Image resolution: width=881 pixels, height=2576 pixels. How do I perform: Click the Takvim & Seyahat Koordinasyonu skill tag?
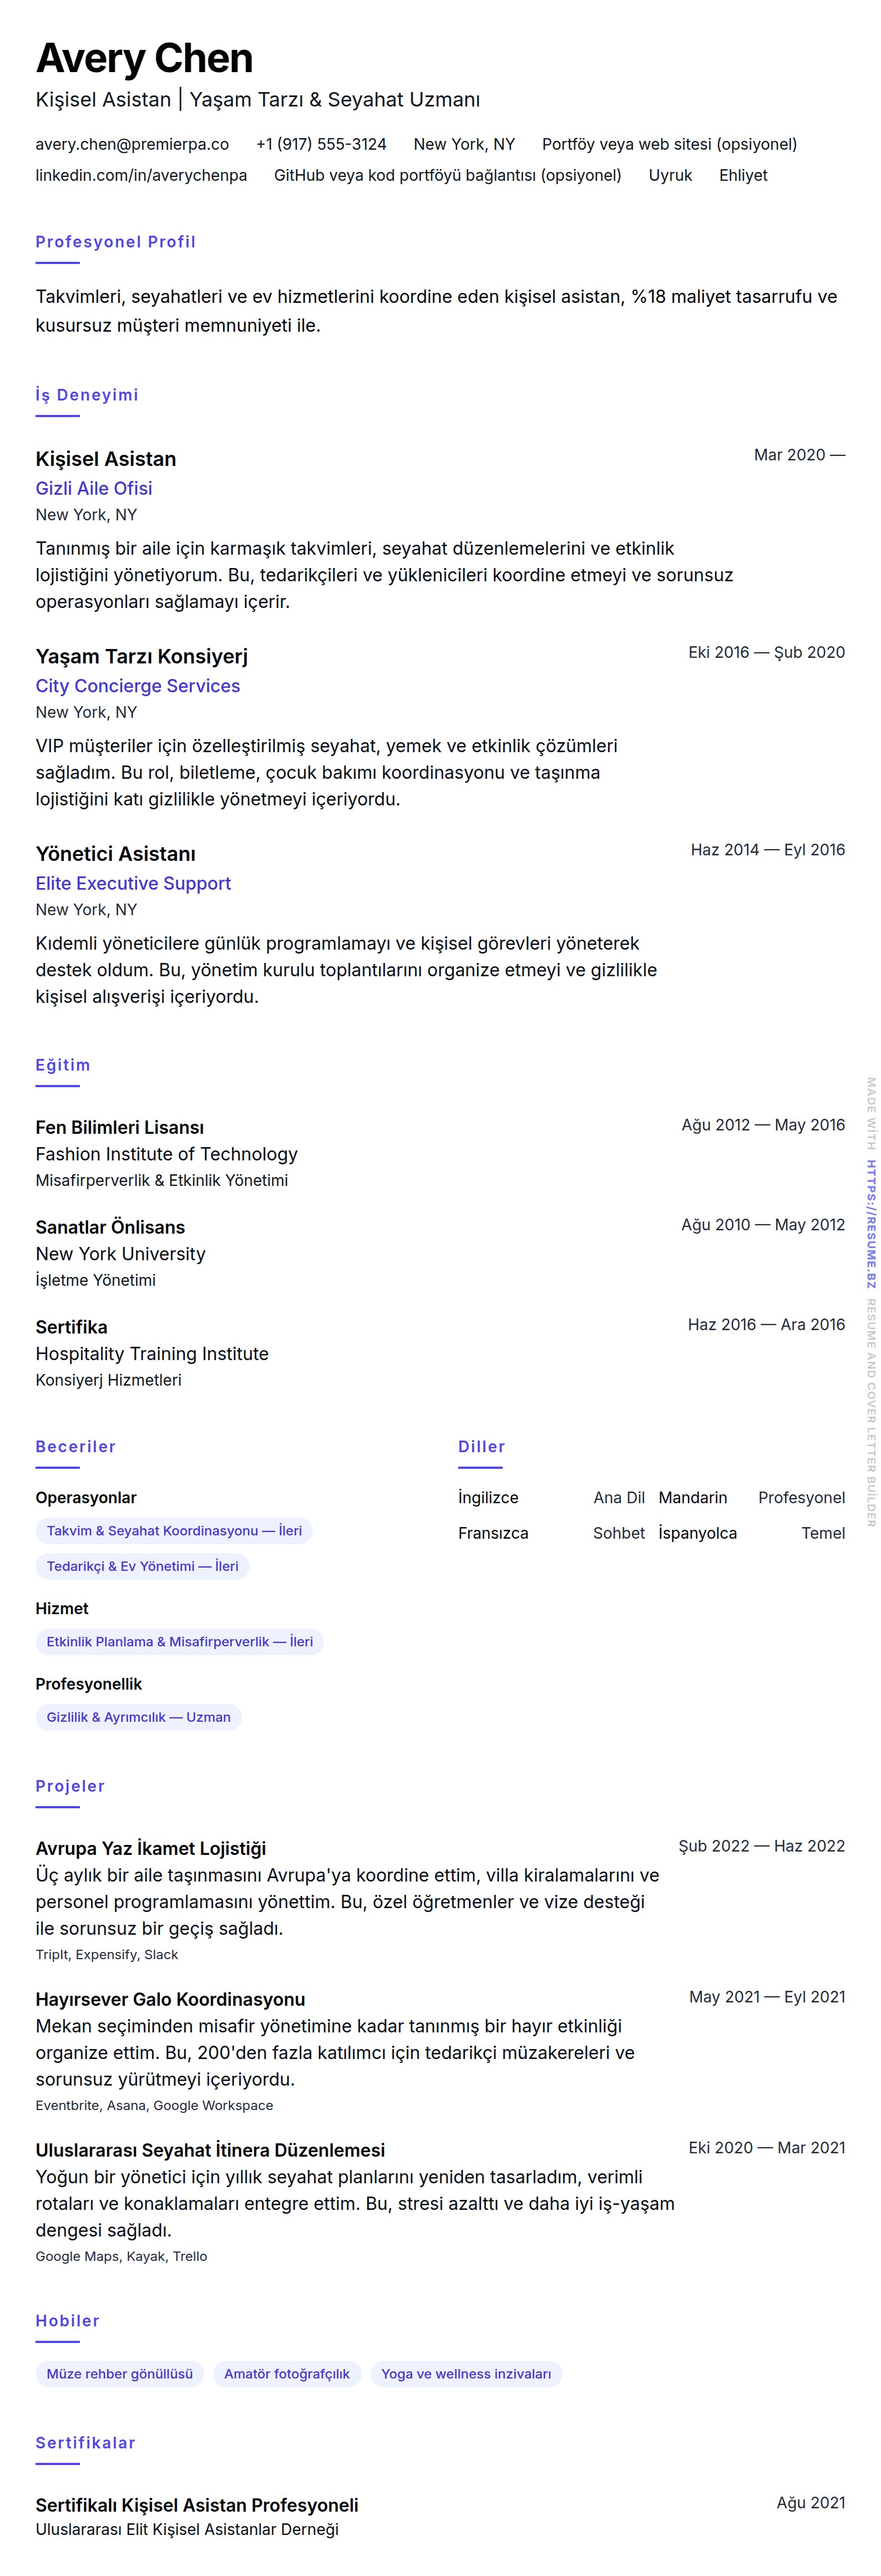tap(174, 1530)
